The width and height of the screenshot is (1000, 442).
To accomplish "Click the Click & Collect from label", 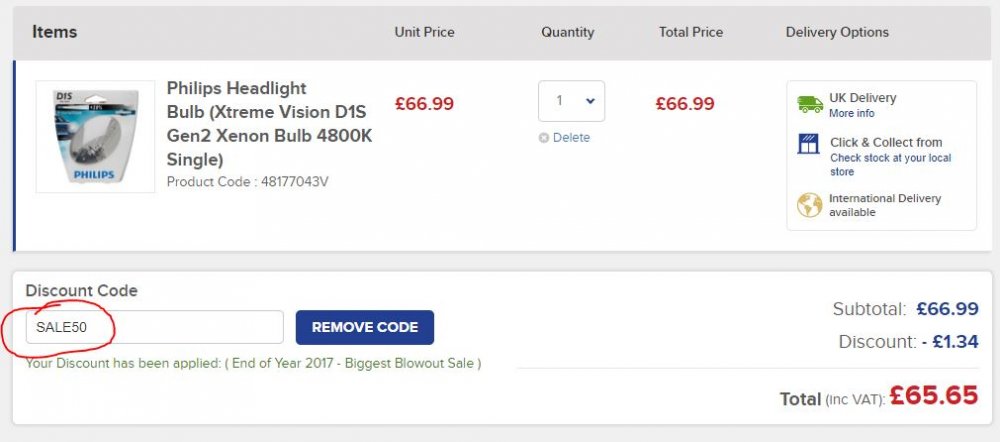I will click(x=886, y=142).
